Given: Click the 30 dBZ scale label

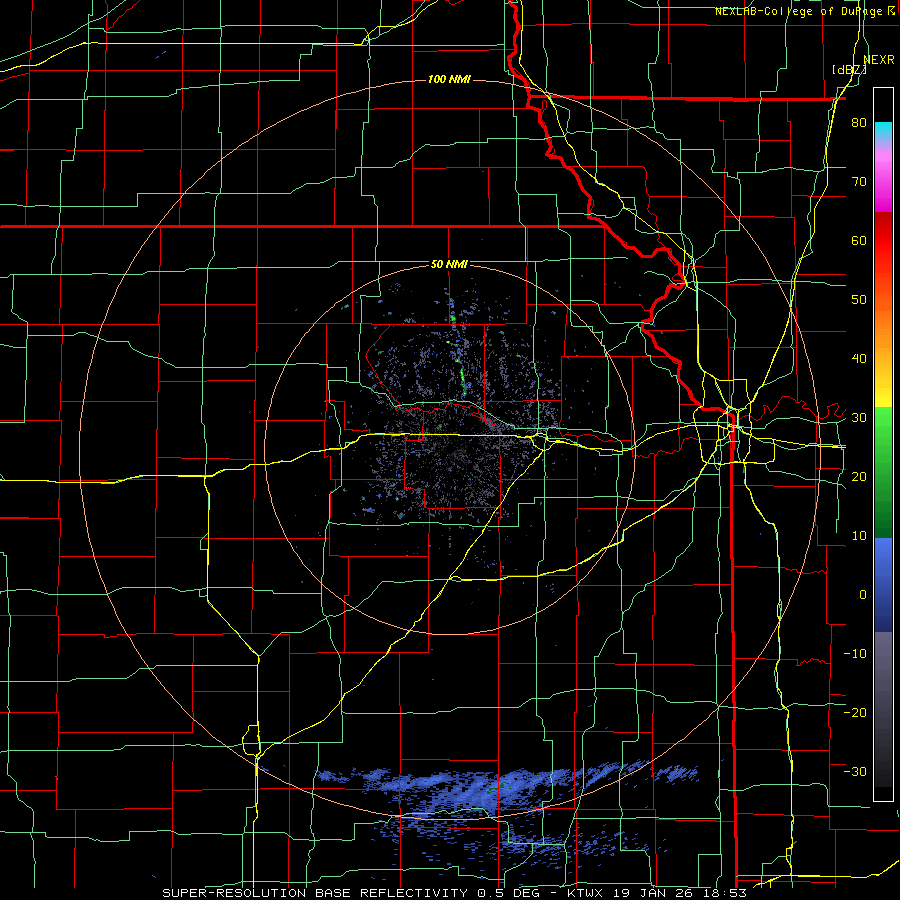Looking at the screenshot, I should coord(859,418).
